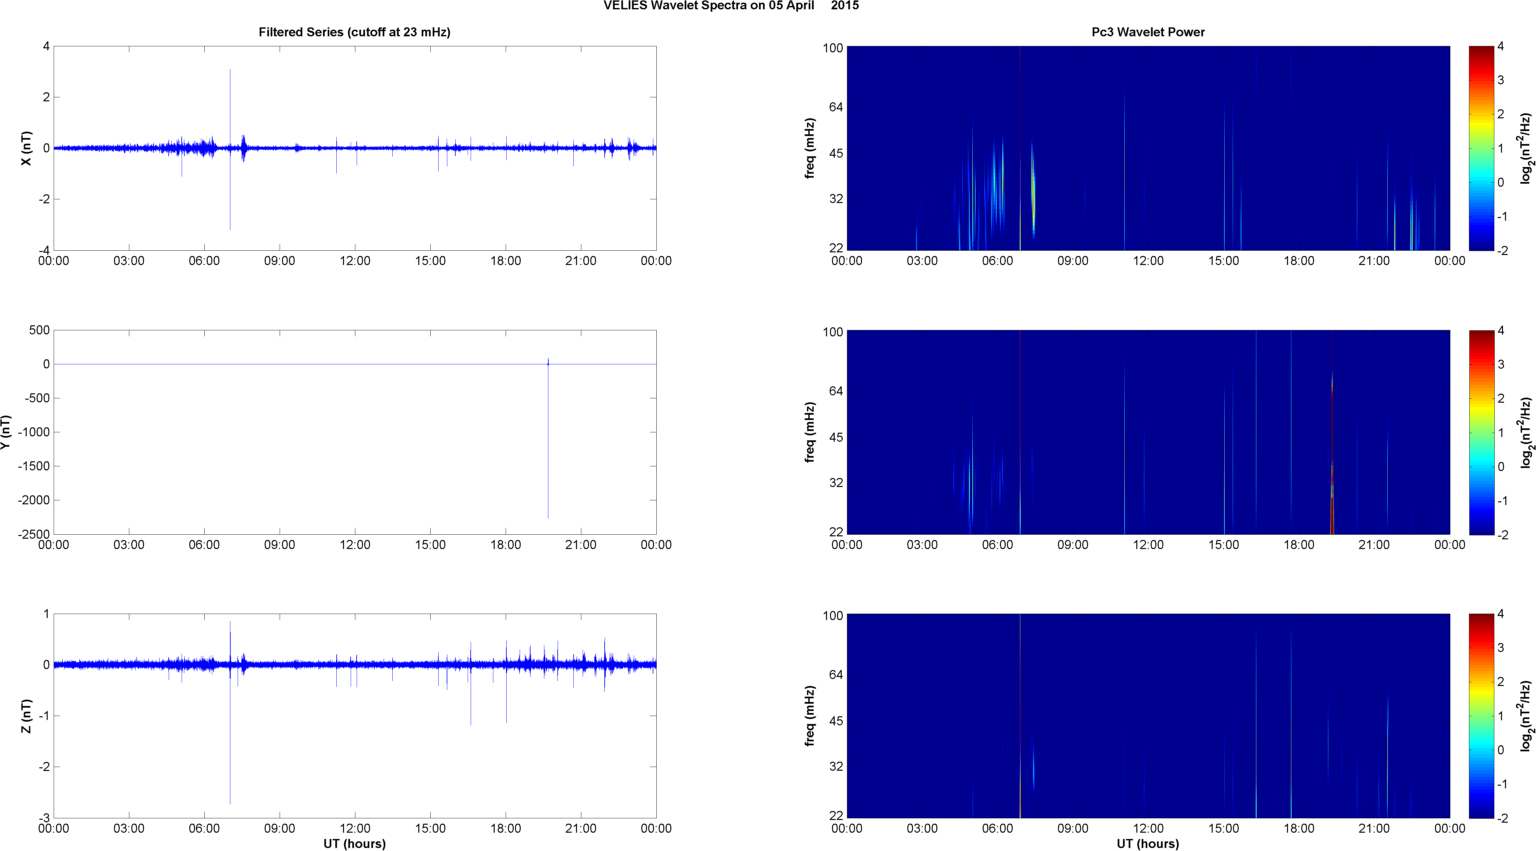1536x851 pixels.
Task: Select the 'Pc3 Wavelet Power' heading
Action: 1148,32
